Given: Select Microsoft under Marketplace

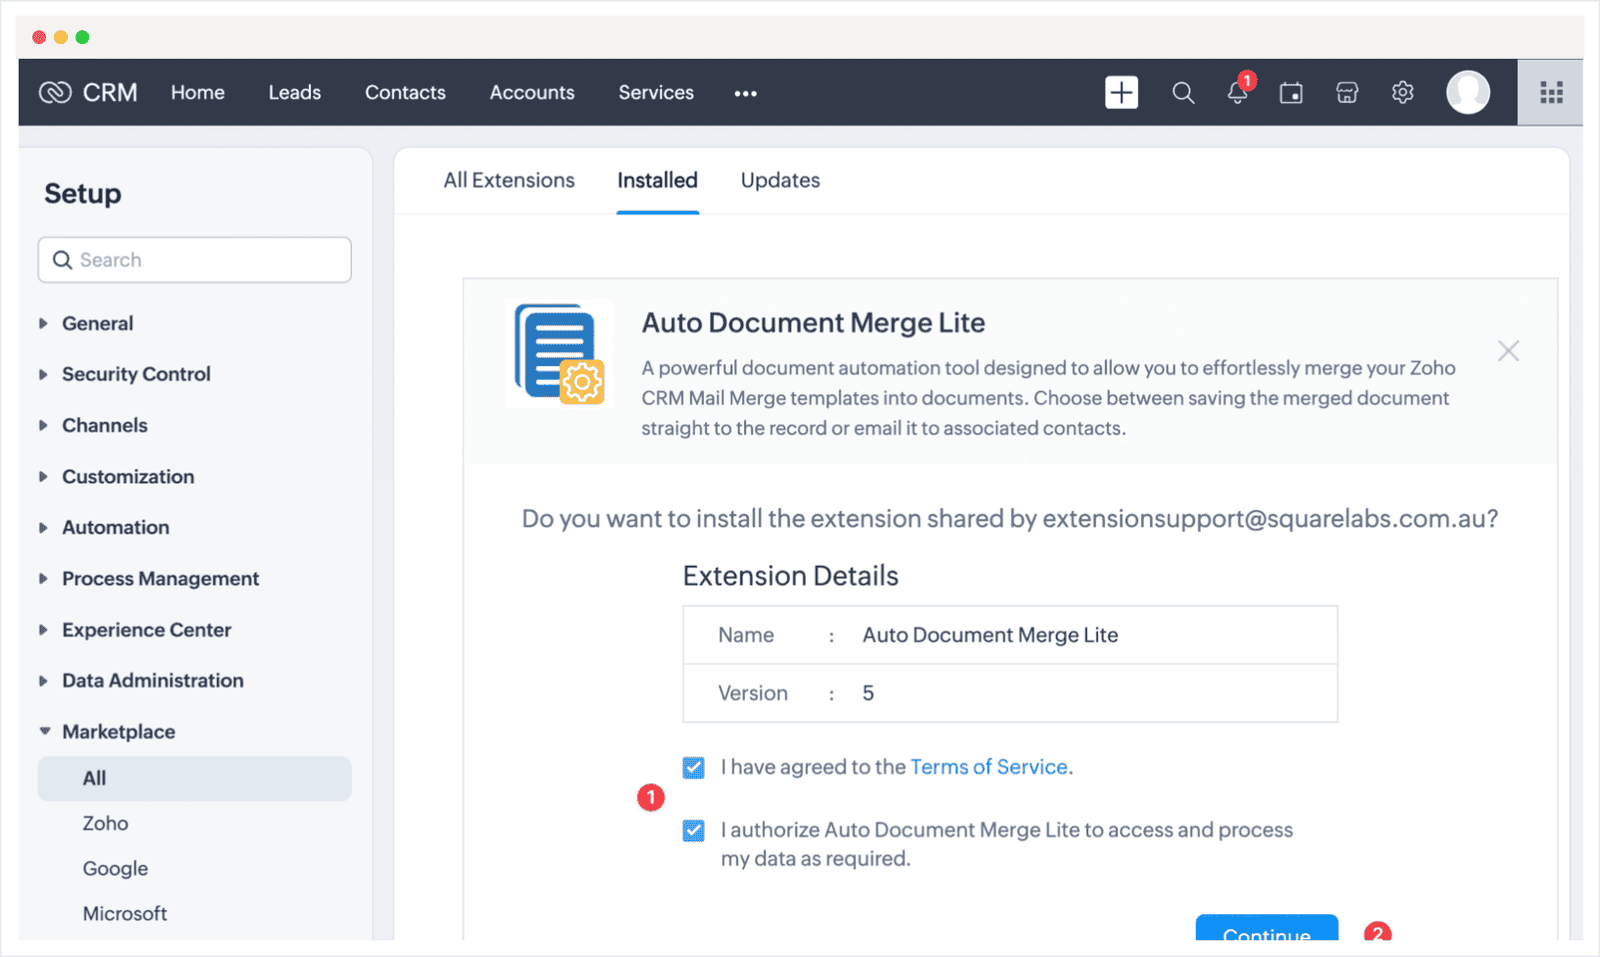Looking at the screenshot, I should tap(124, 913).
